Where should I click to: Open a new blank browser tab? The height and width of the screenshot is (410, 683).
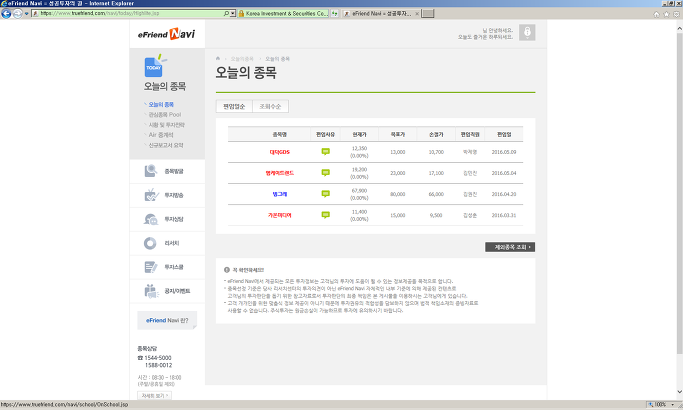click(x=428, y=14)
